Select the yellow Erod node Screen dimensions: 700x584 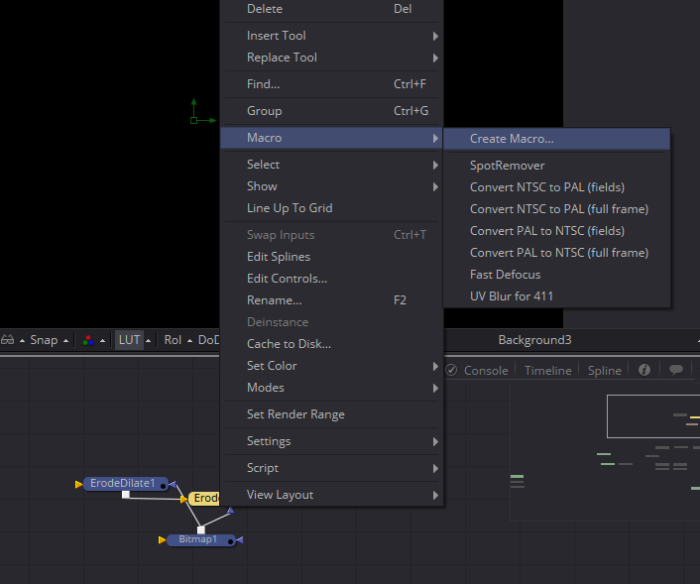[x=204, y=498]
